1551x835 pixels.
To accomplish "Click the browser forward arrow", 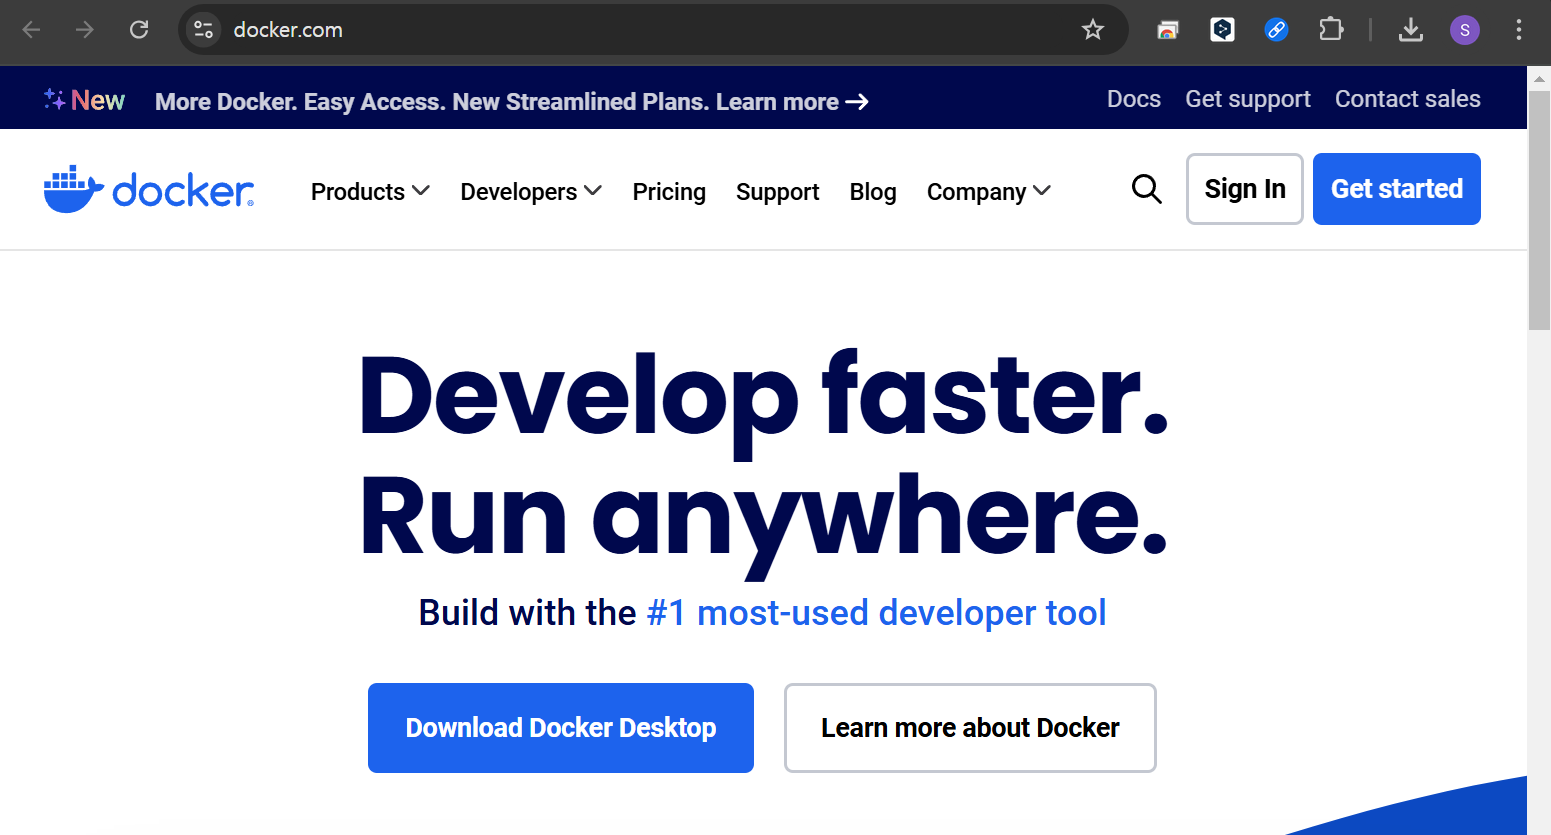I will click(85, 30).
